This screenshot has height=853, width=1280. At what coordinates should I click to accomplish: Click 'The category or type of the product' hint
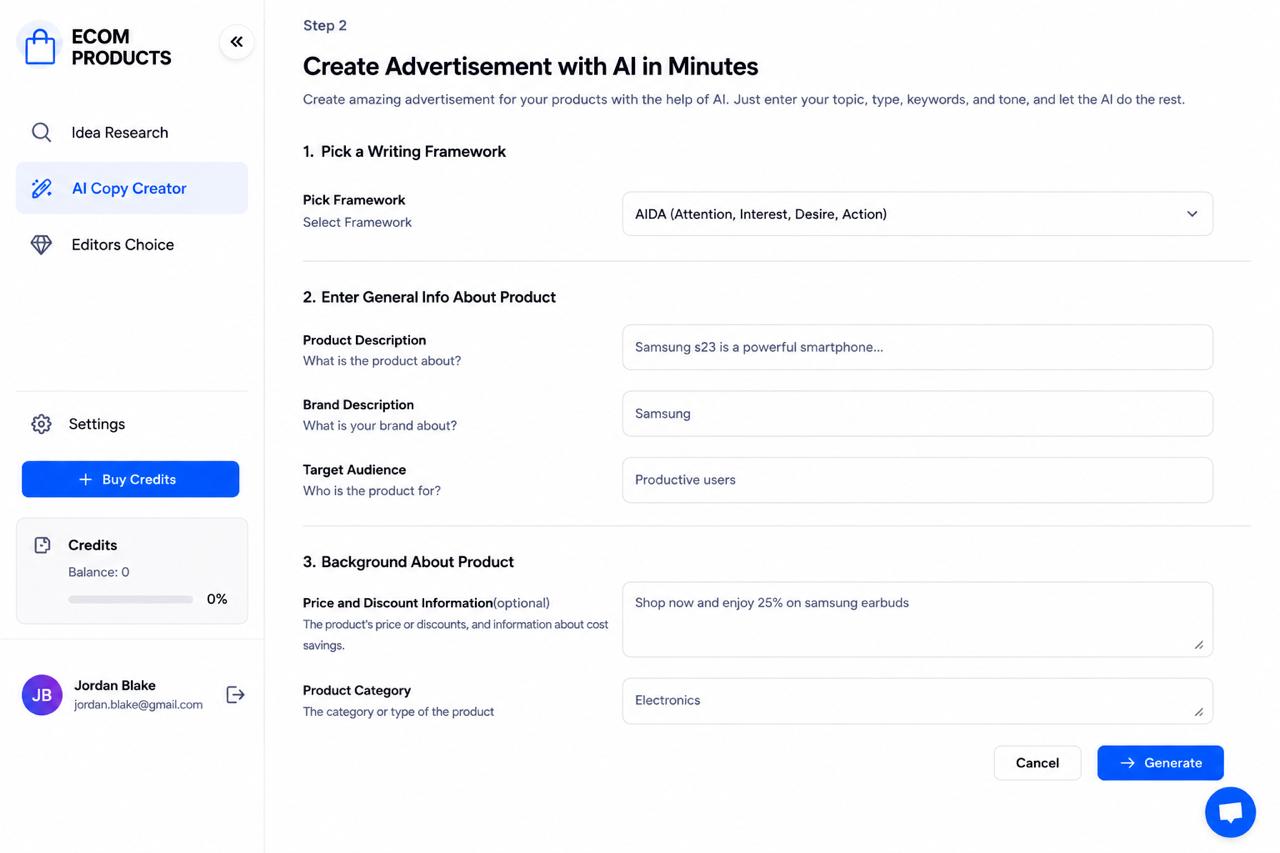[399, 712]
